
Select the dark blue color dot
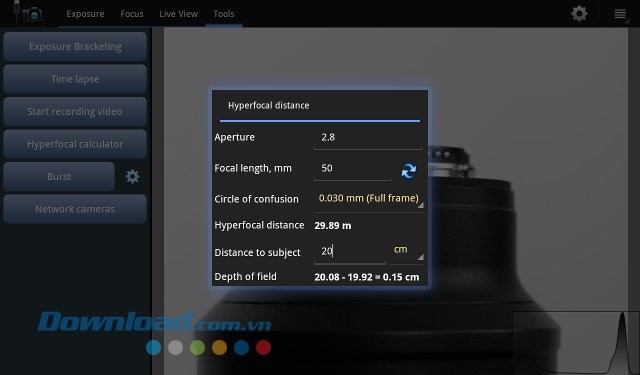[x=241, y=348]
